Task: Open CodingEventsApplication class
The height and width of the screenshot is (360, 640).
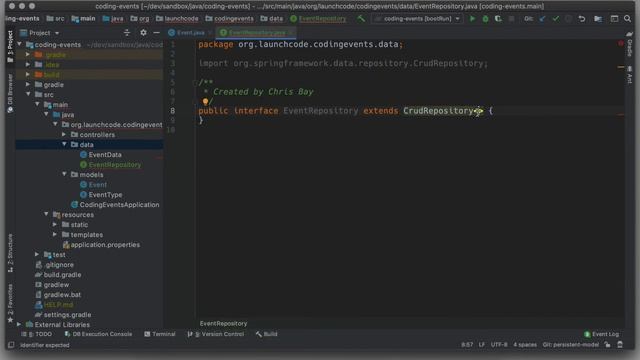Action: pos(115,204)
